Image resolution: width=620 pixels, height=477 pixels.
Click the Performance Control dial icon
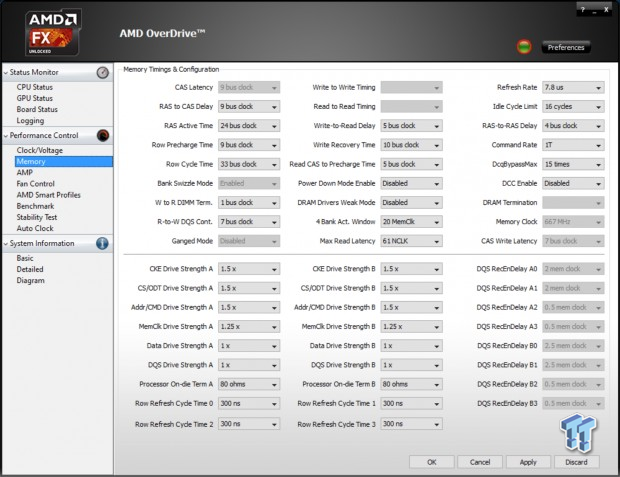pos(102,135)
